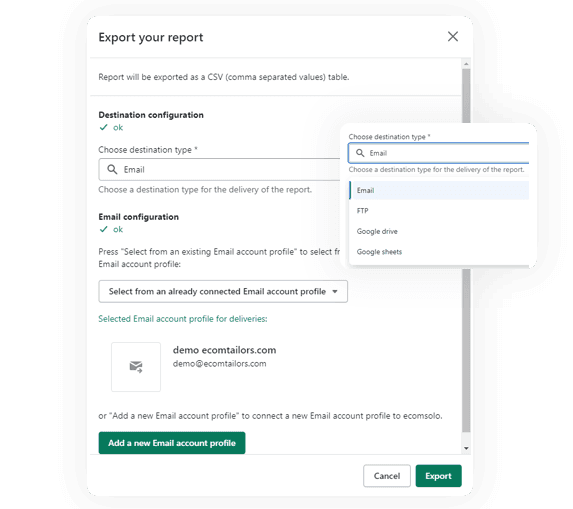Screen dimensions: 573x509
Task: Click the Cancel button
Action: [x=387, y=476]
